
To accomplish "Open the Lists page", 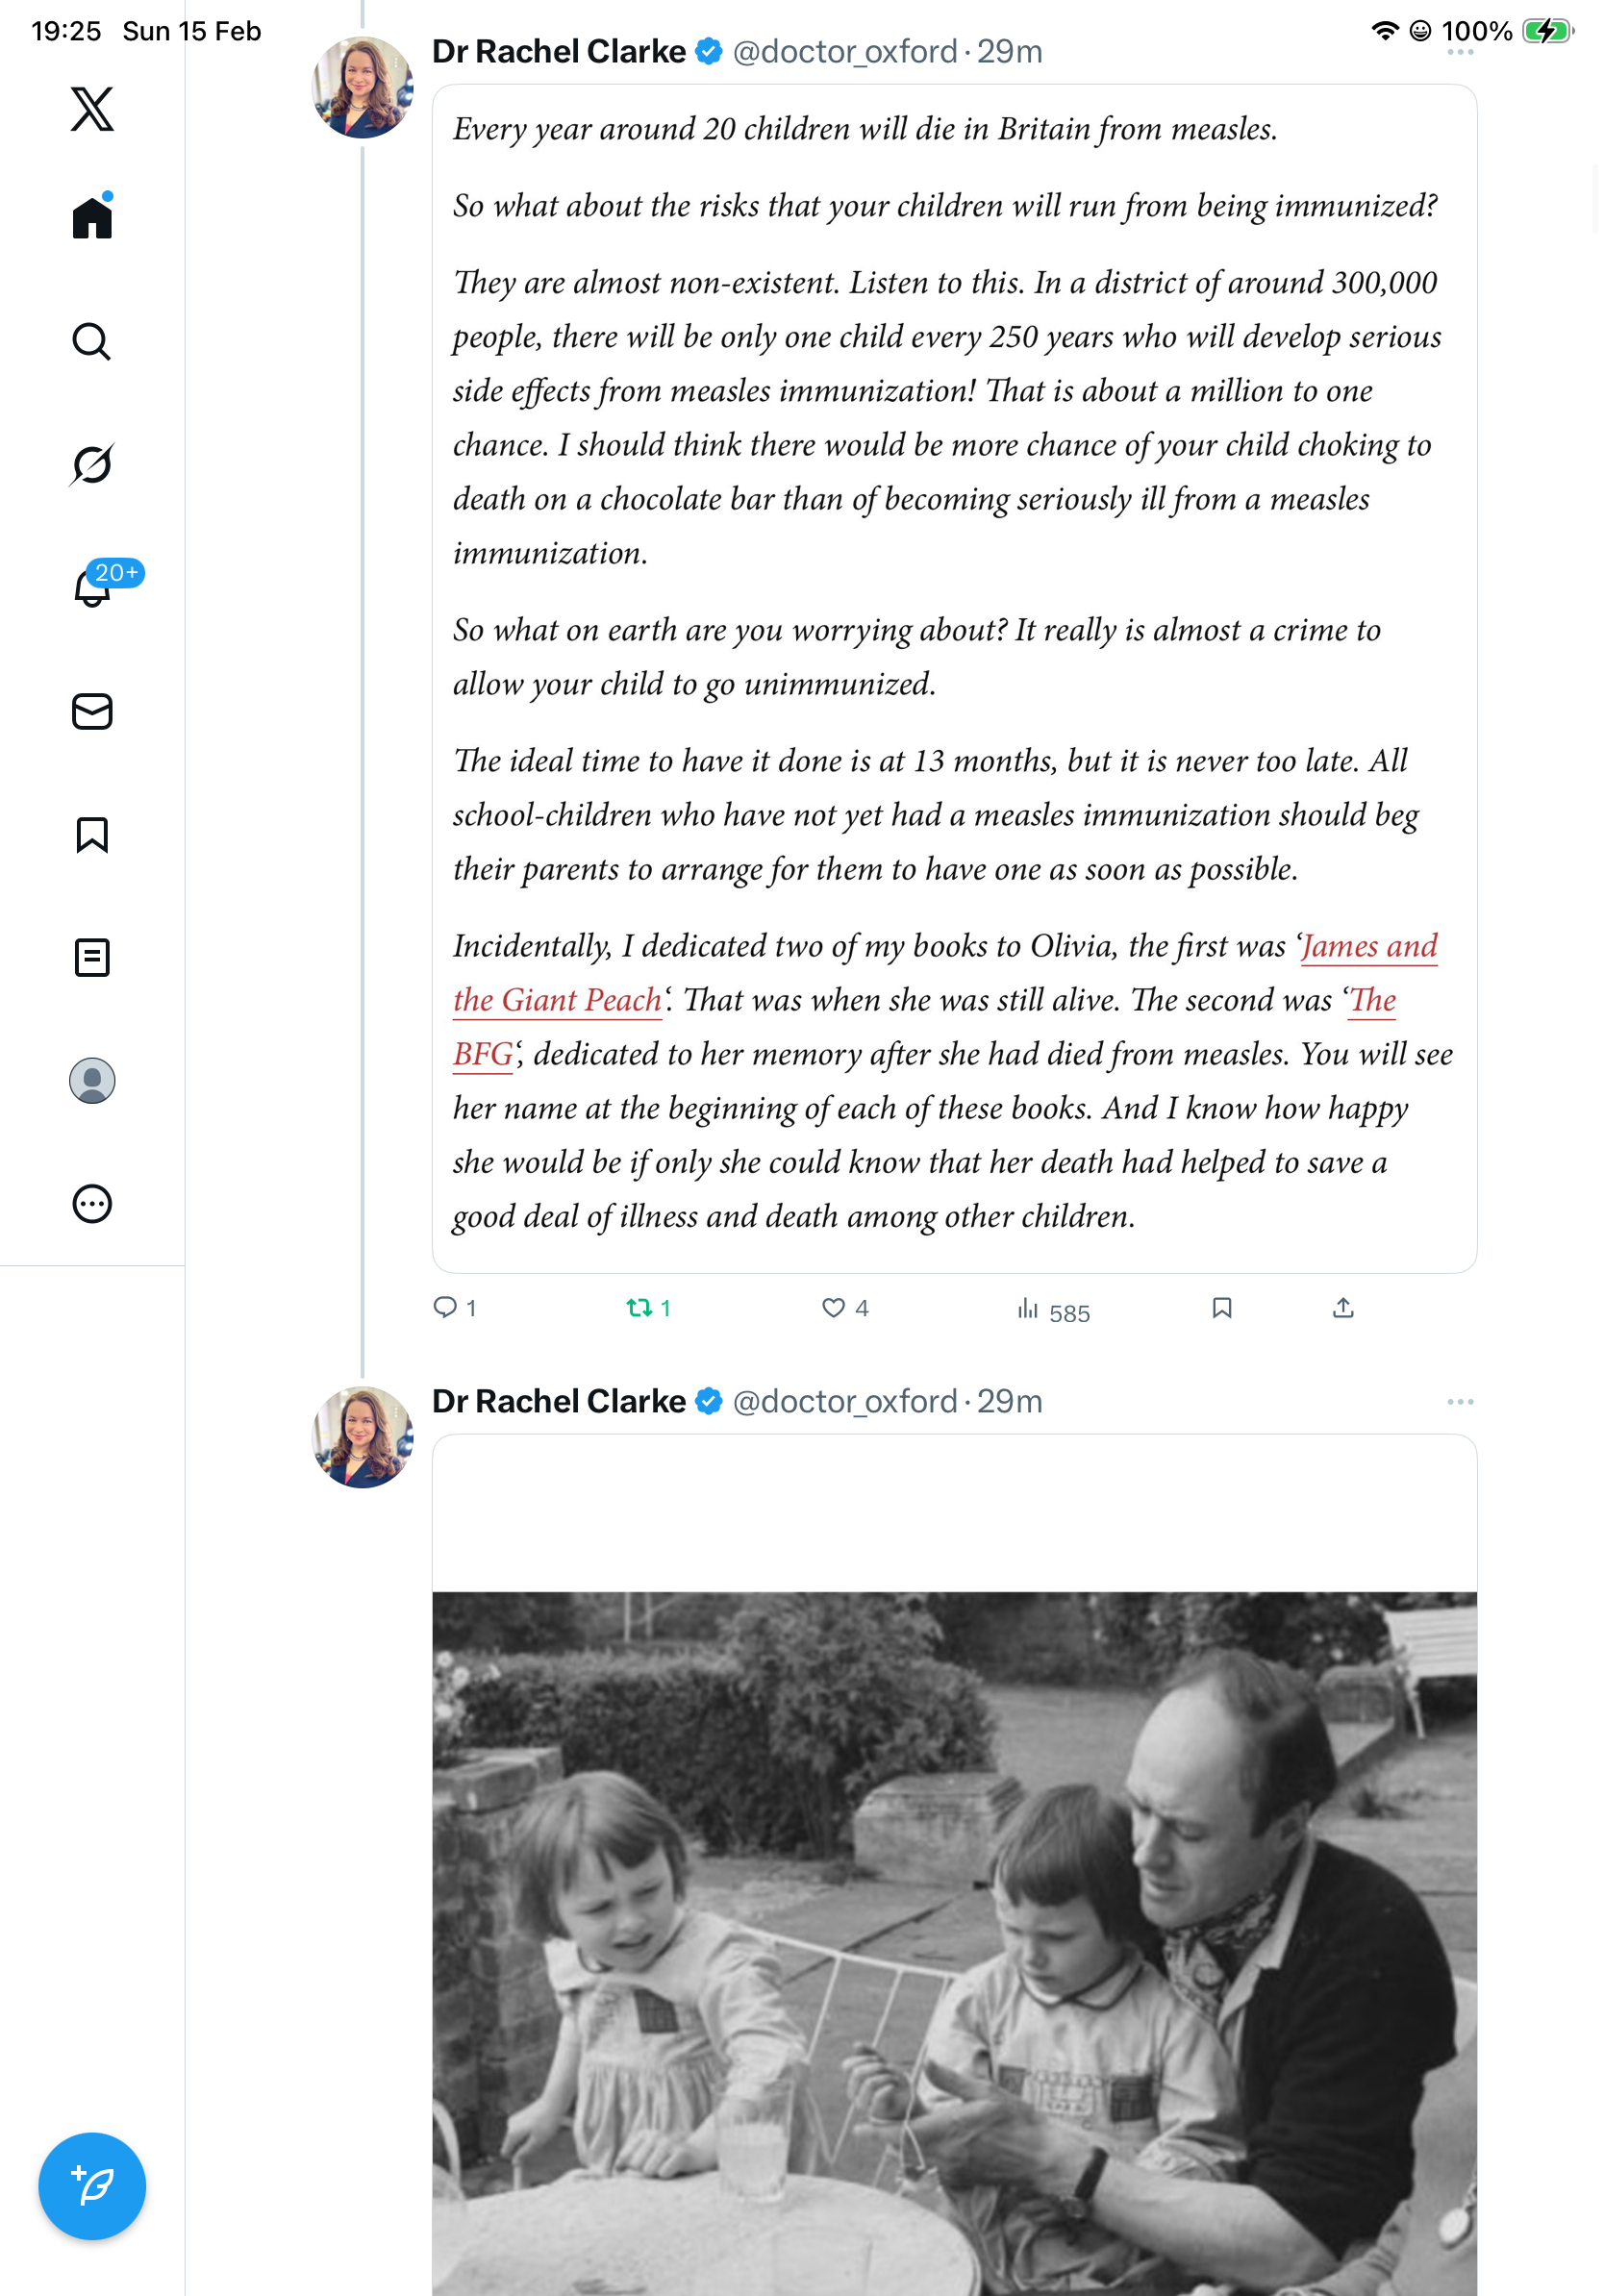I will pyautogui.click(x=92, y=958).
